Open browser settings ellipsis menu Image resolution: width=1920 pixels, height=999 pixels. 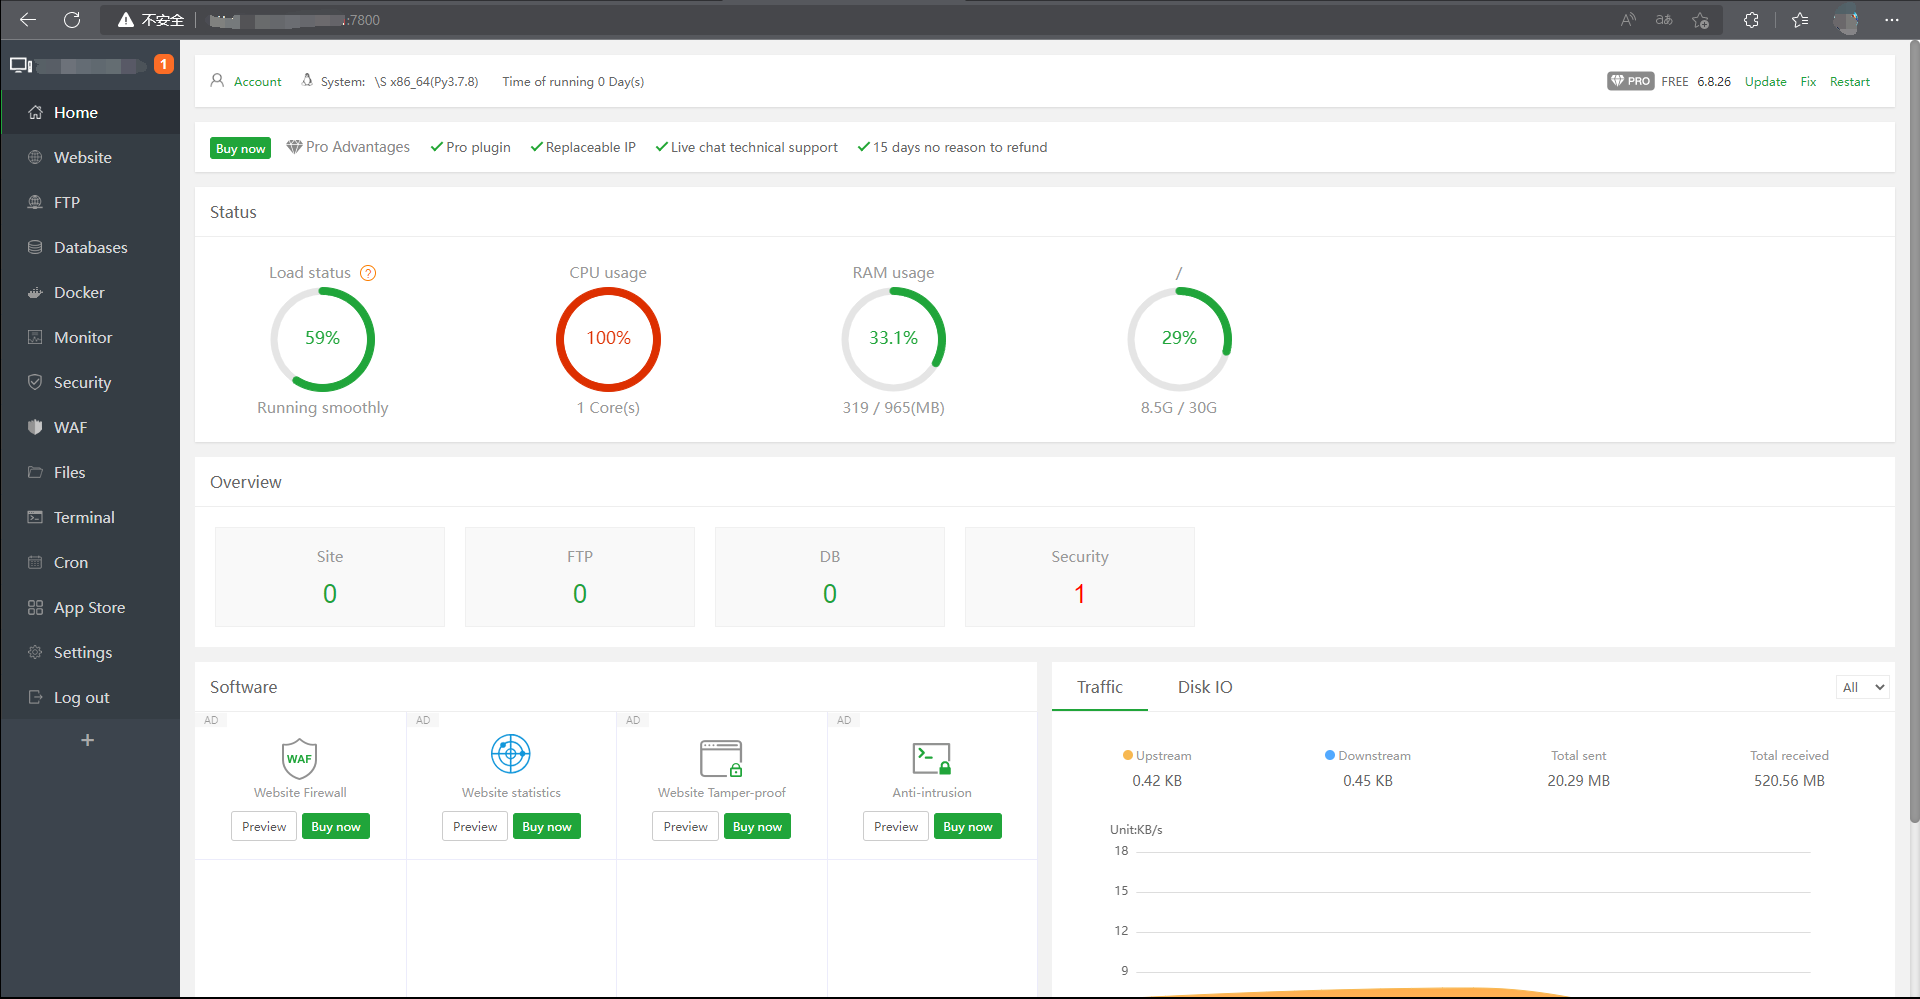[1891, 20]
